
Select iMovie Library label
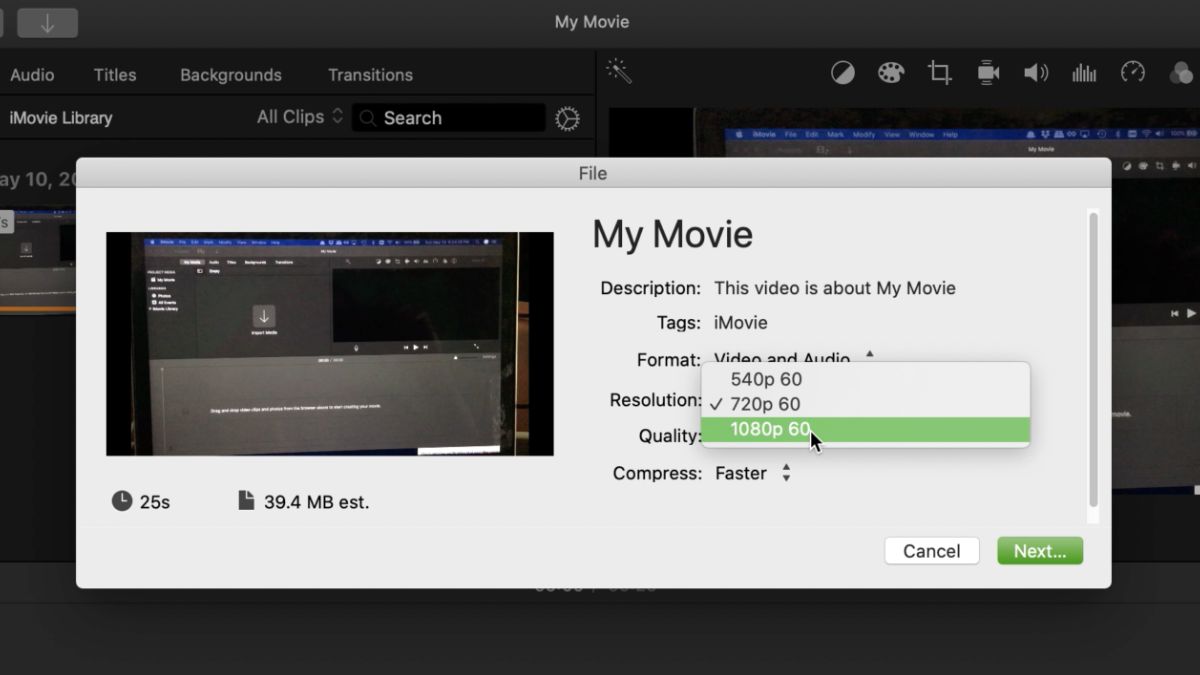[61, 118]
